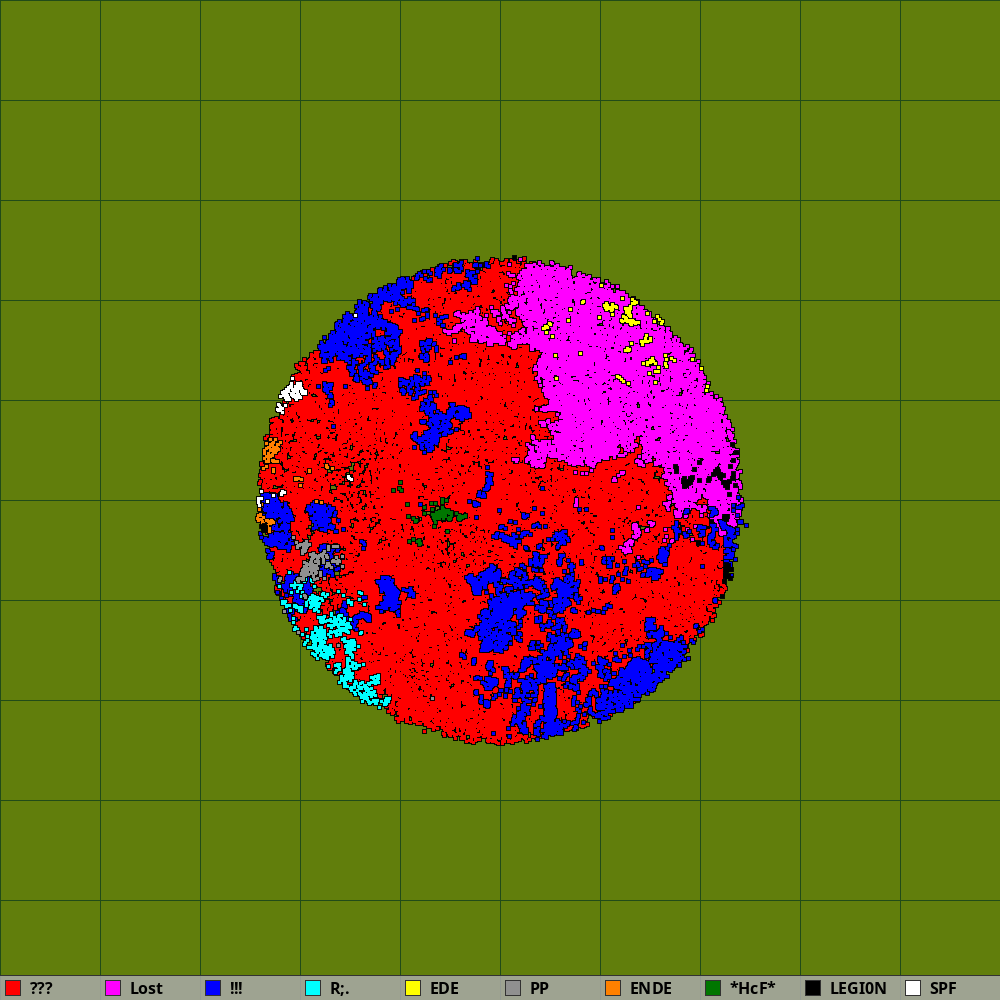Select the '???' legend label
Screen dimensions: 1000x1000
click(41, 988)
